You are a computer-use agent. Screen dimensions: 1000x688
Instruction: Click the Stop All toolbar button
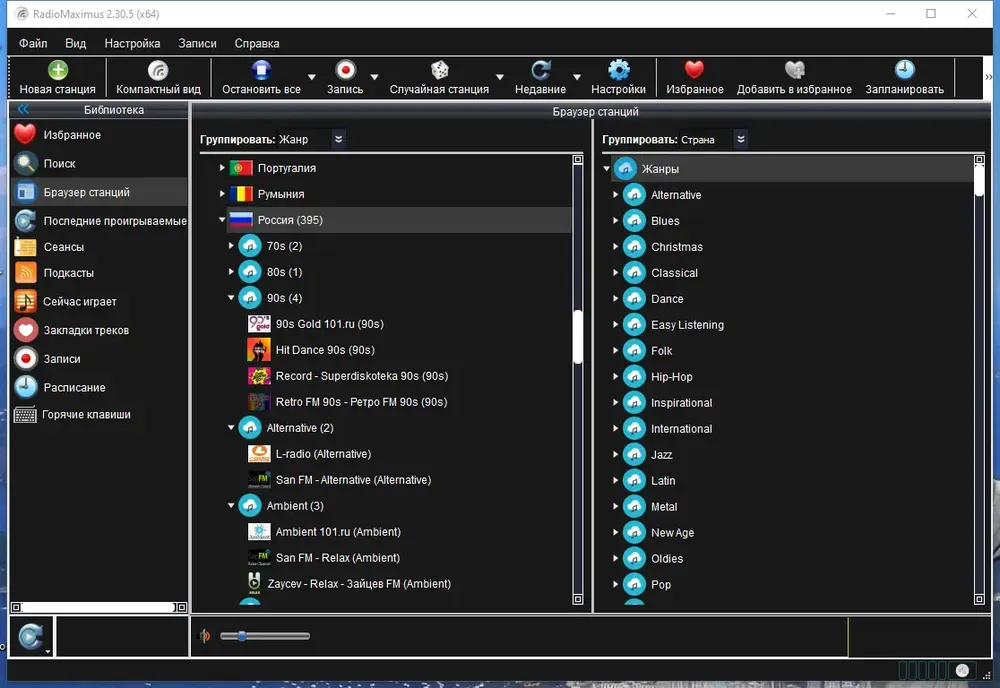click(x=261, y=78)
